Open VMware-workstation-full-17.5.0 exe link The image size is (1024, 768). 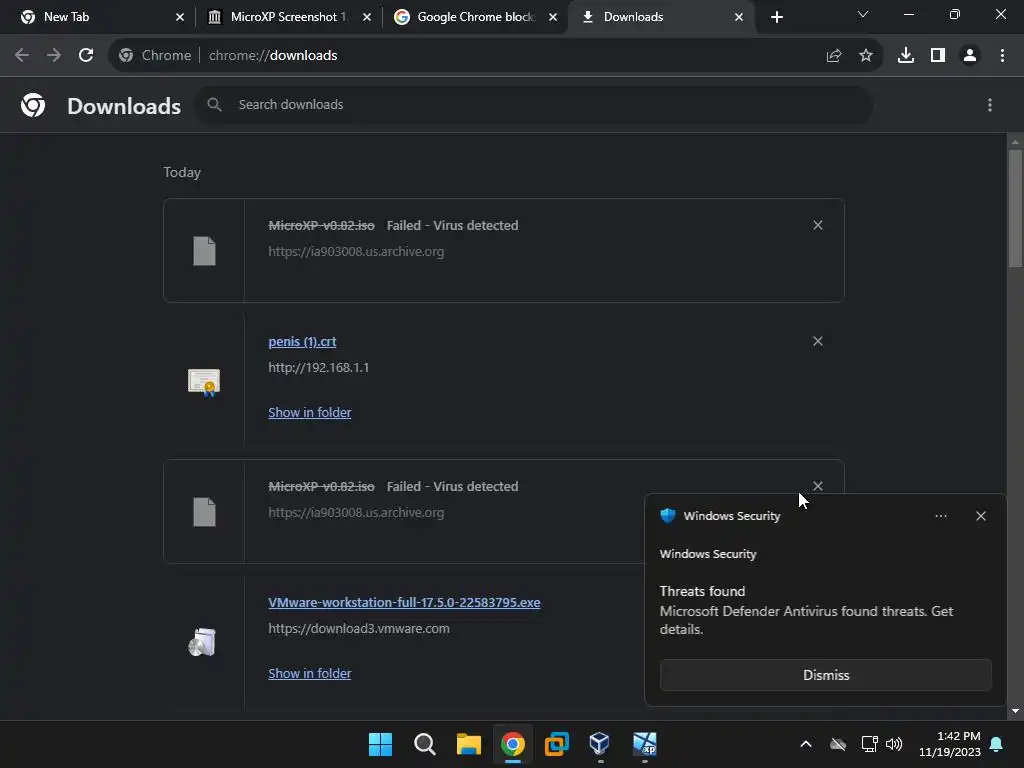pyautogui.click(x=404, y=603)
